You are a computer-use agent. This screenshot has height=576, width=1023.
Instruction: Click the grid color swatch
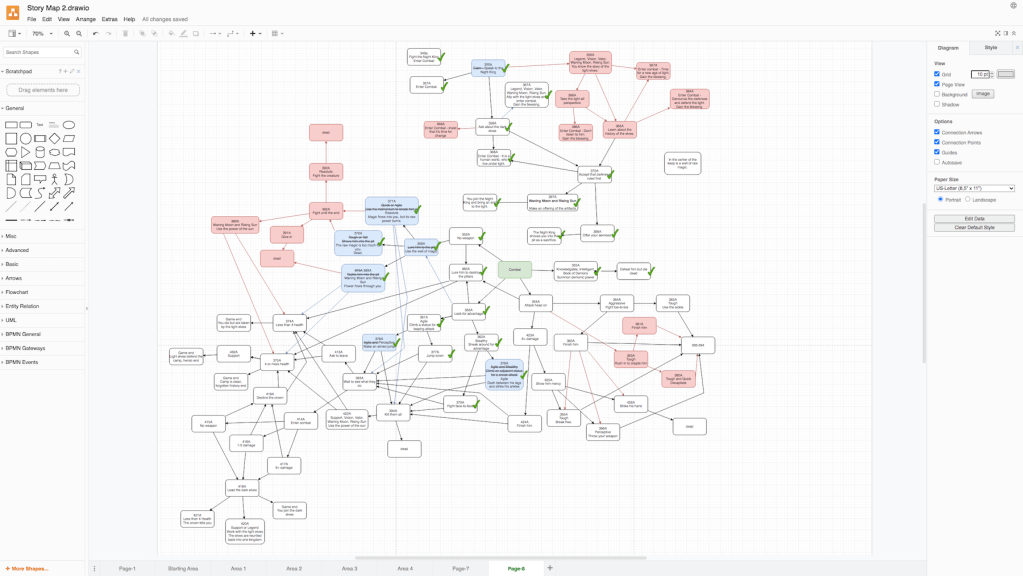point(1005,74)
